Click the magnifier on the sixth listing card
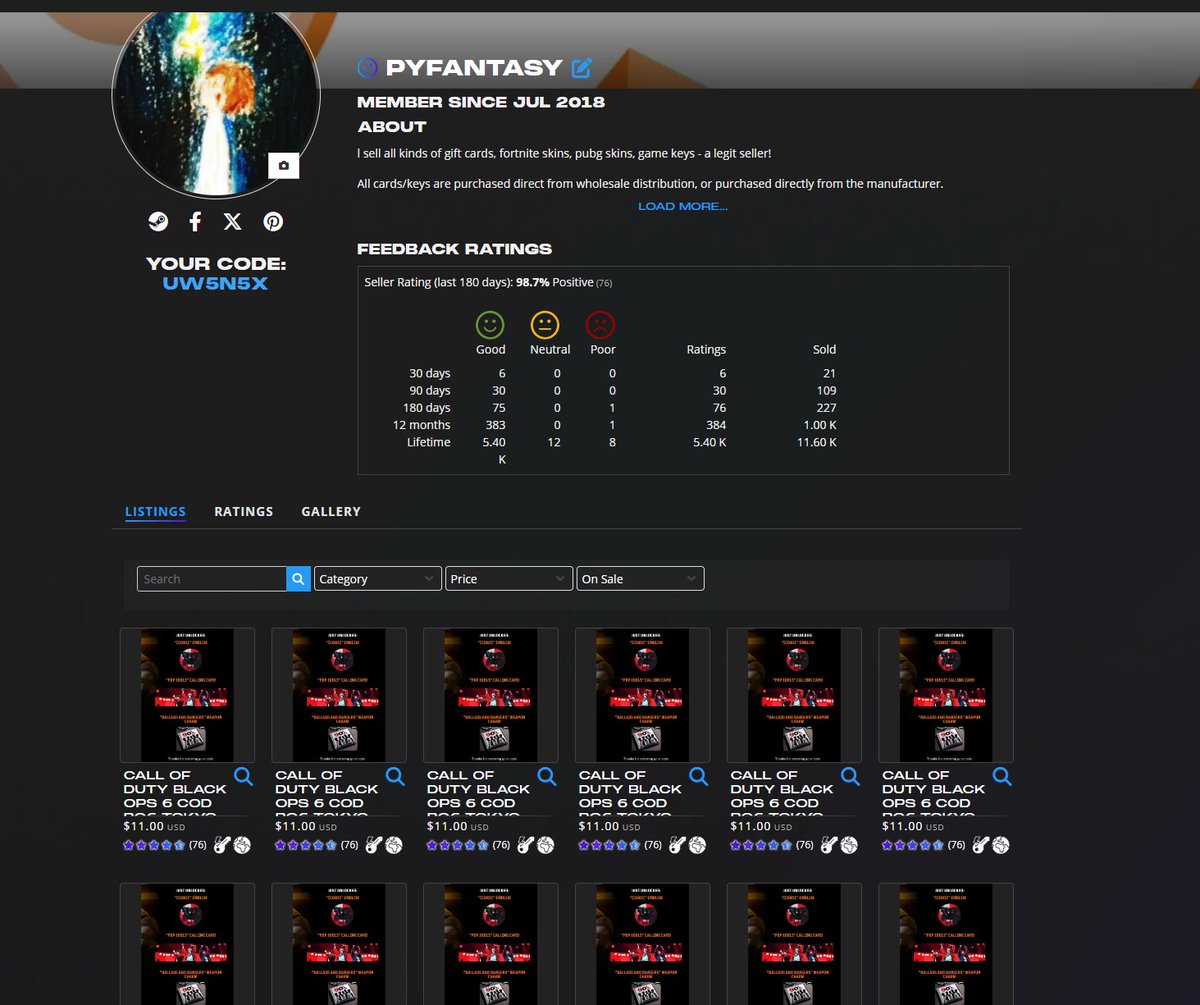 point(1002,777)
